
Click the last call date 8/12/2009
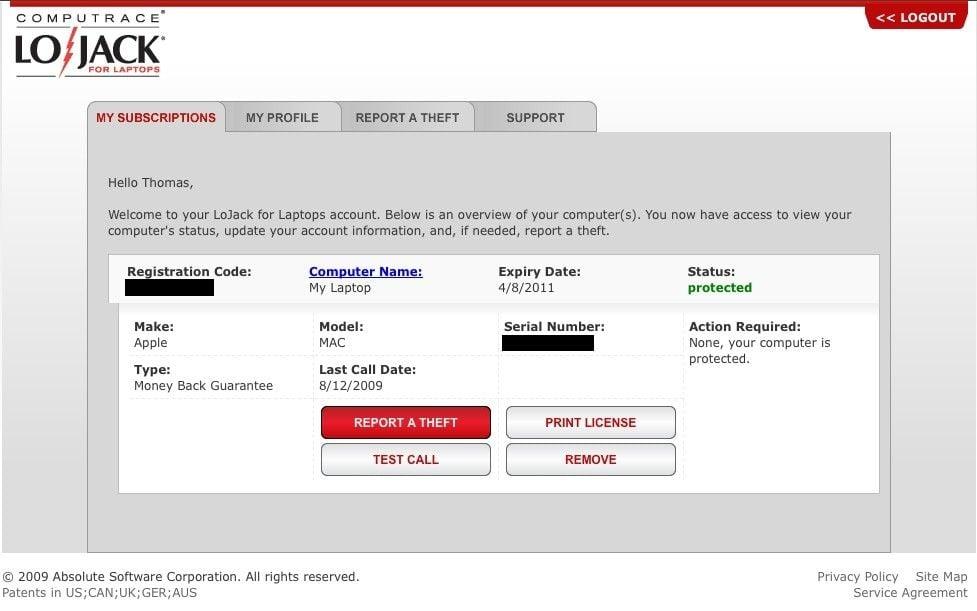[x=351, y=386]
